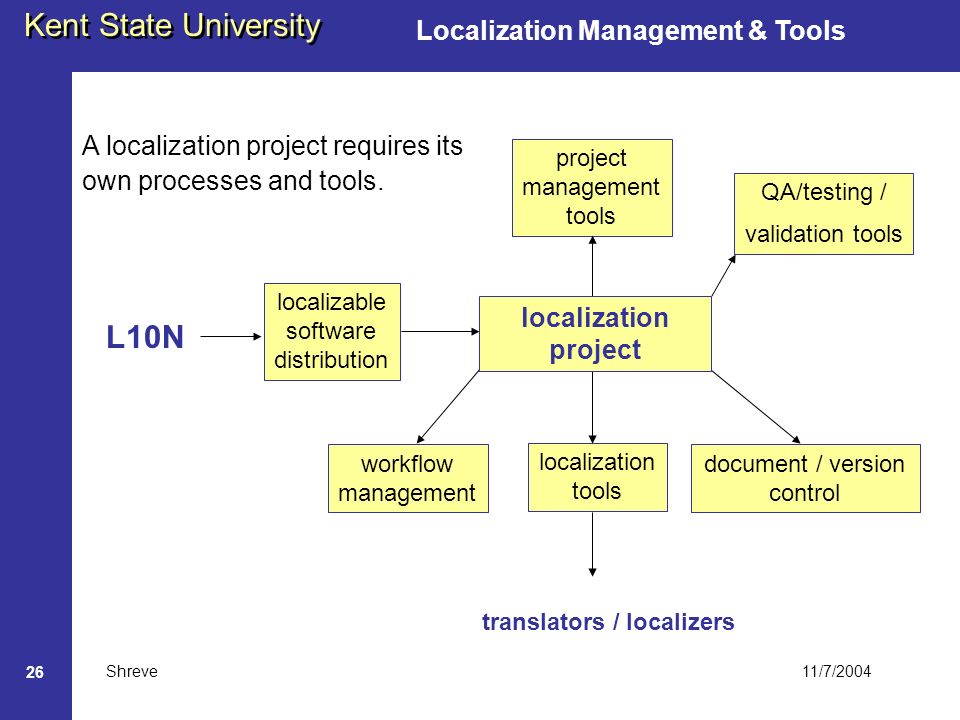Select the 'A localization project requires its own processes and tools.' paragraph
960x720 pixels.
[x=272, y=163]
